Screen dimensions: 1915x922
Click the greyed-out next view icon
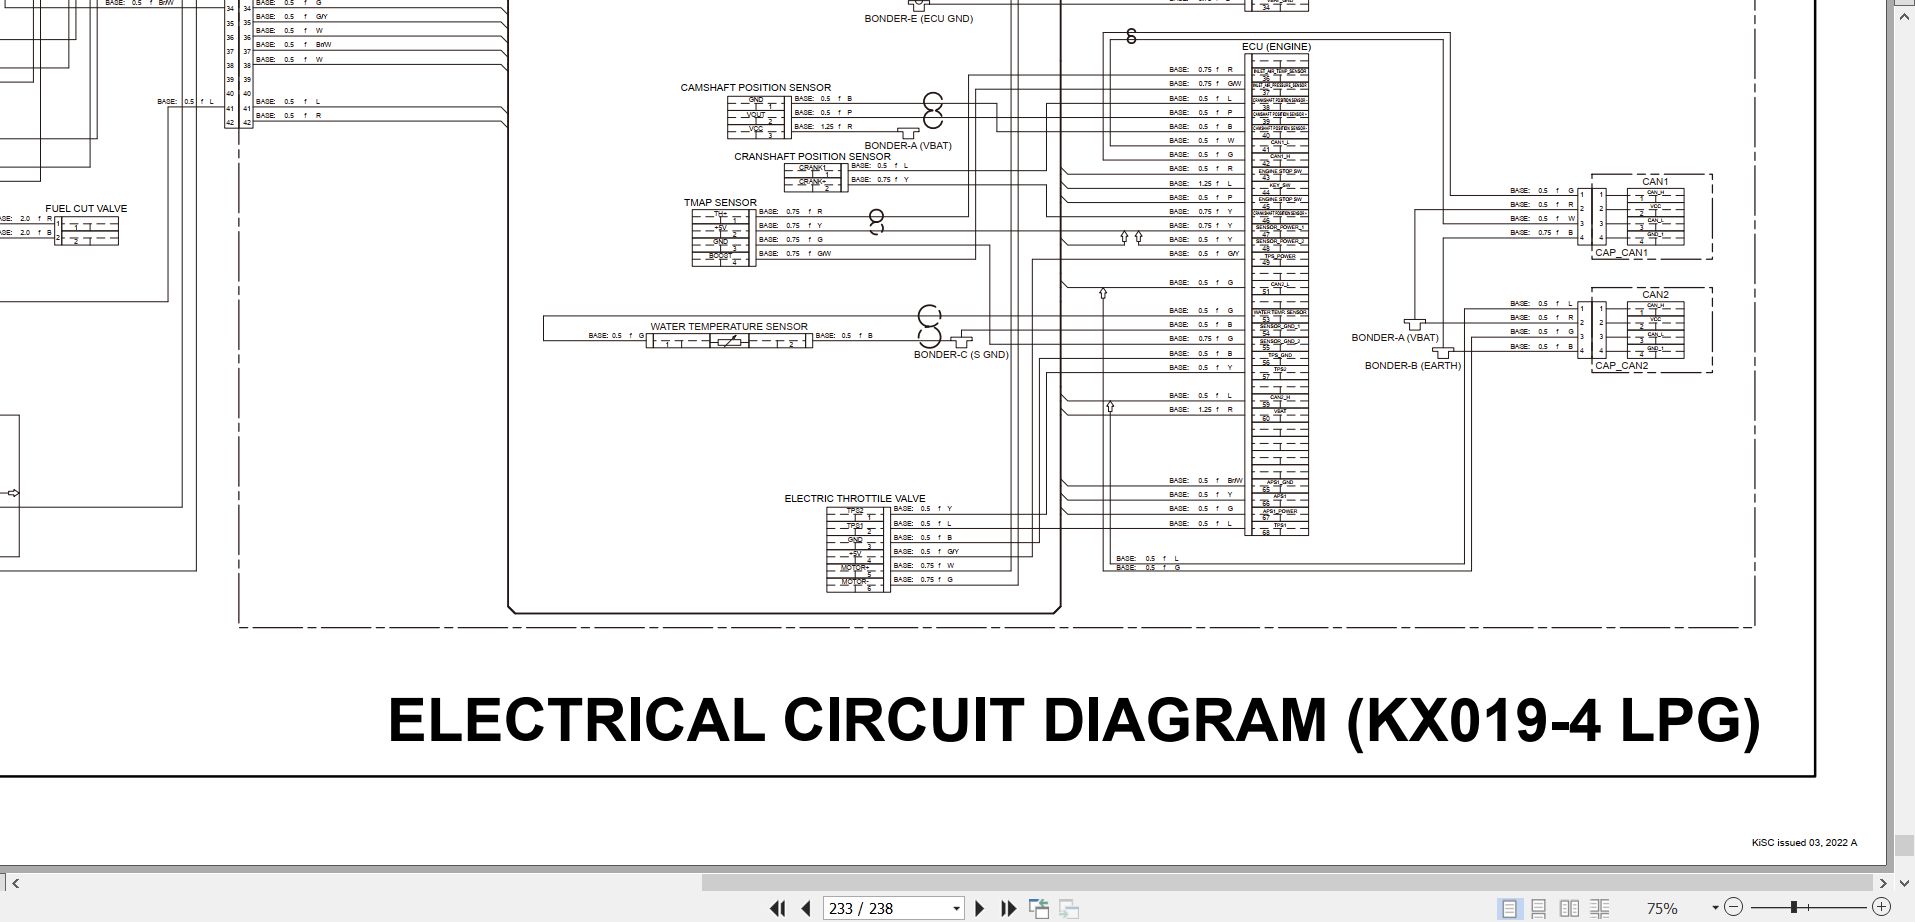1069,908
